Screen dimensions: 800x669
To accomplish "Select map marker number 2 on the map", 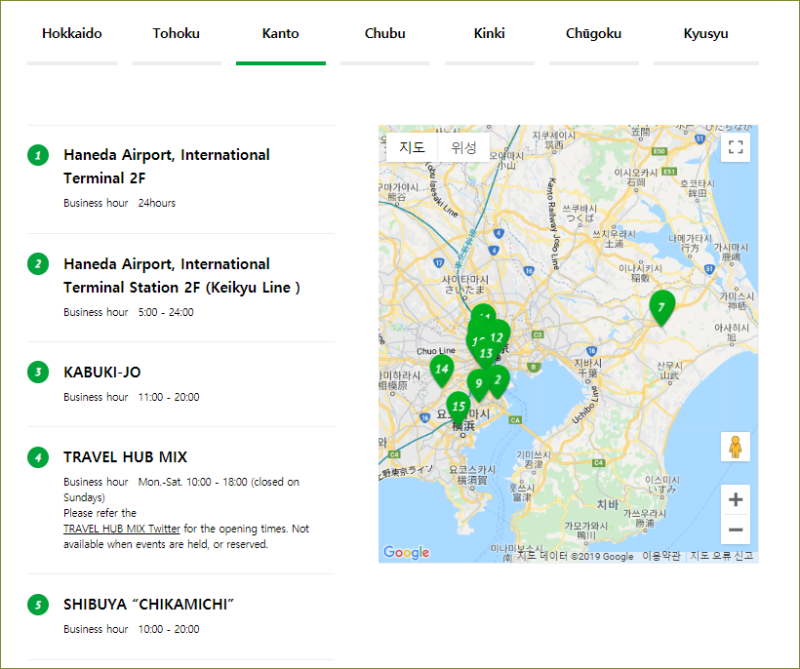I will 498,380.
